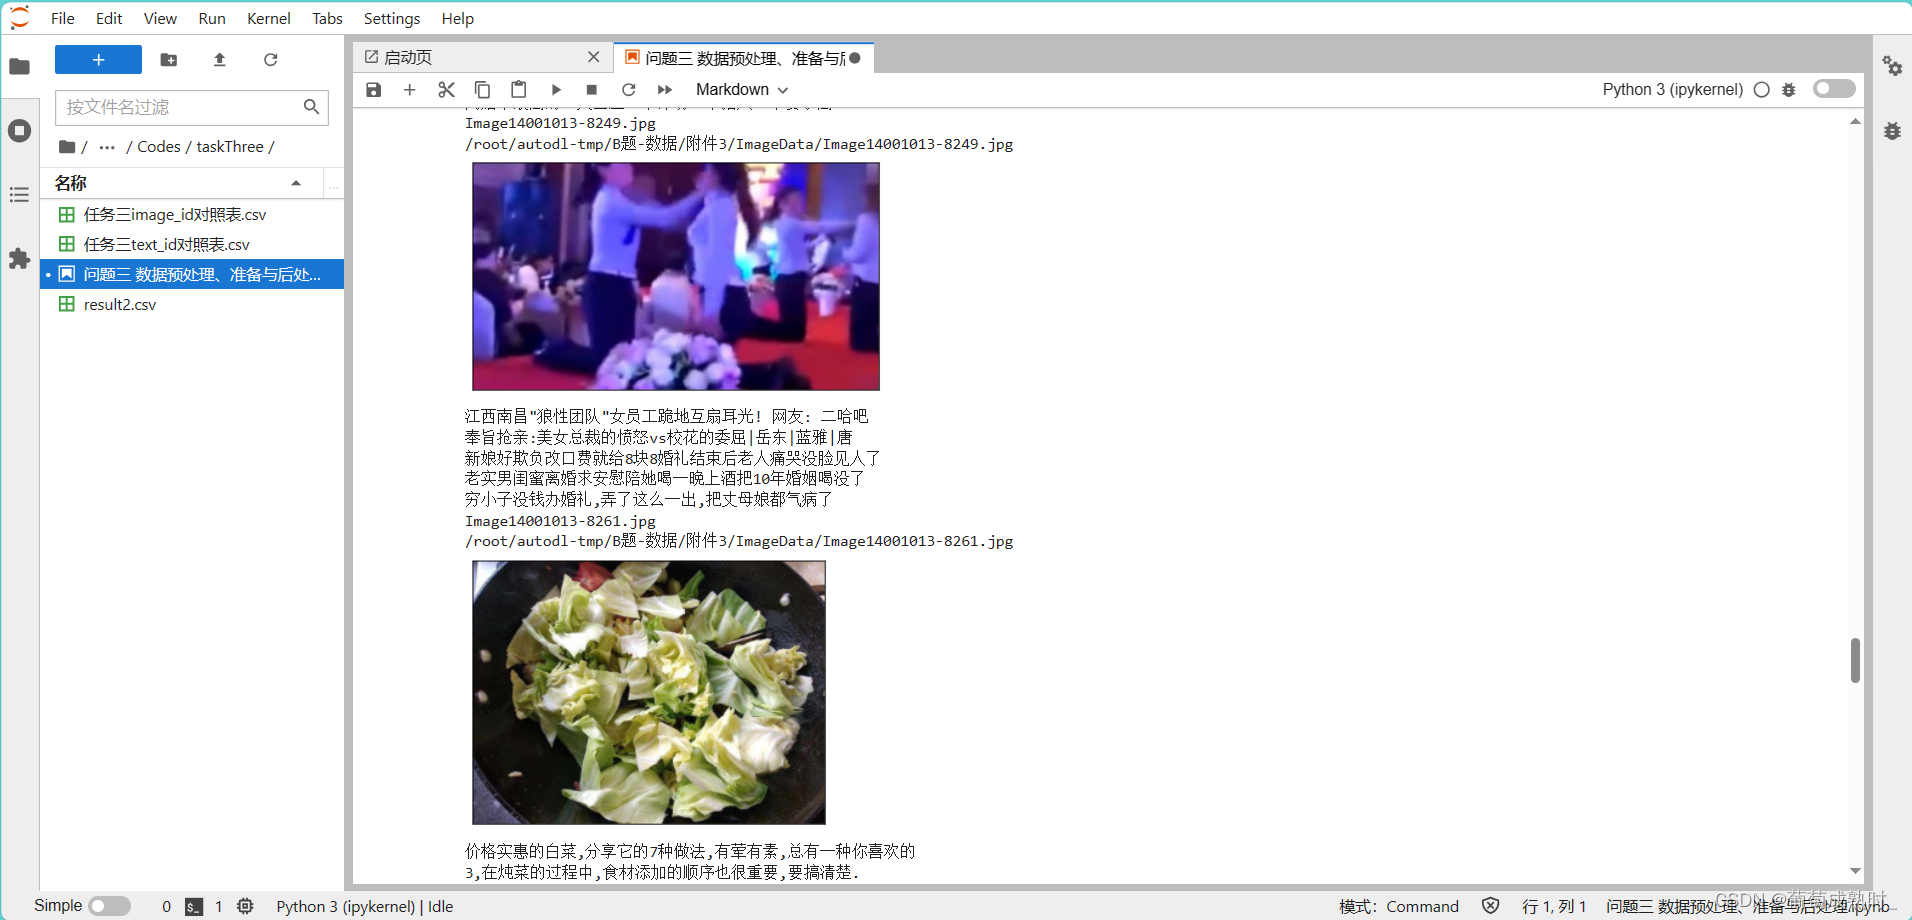Image resolution: width=1912 pixels, height=920 pixels.
Task: Click the wedding video frame output image
Action: click(676, 276)
